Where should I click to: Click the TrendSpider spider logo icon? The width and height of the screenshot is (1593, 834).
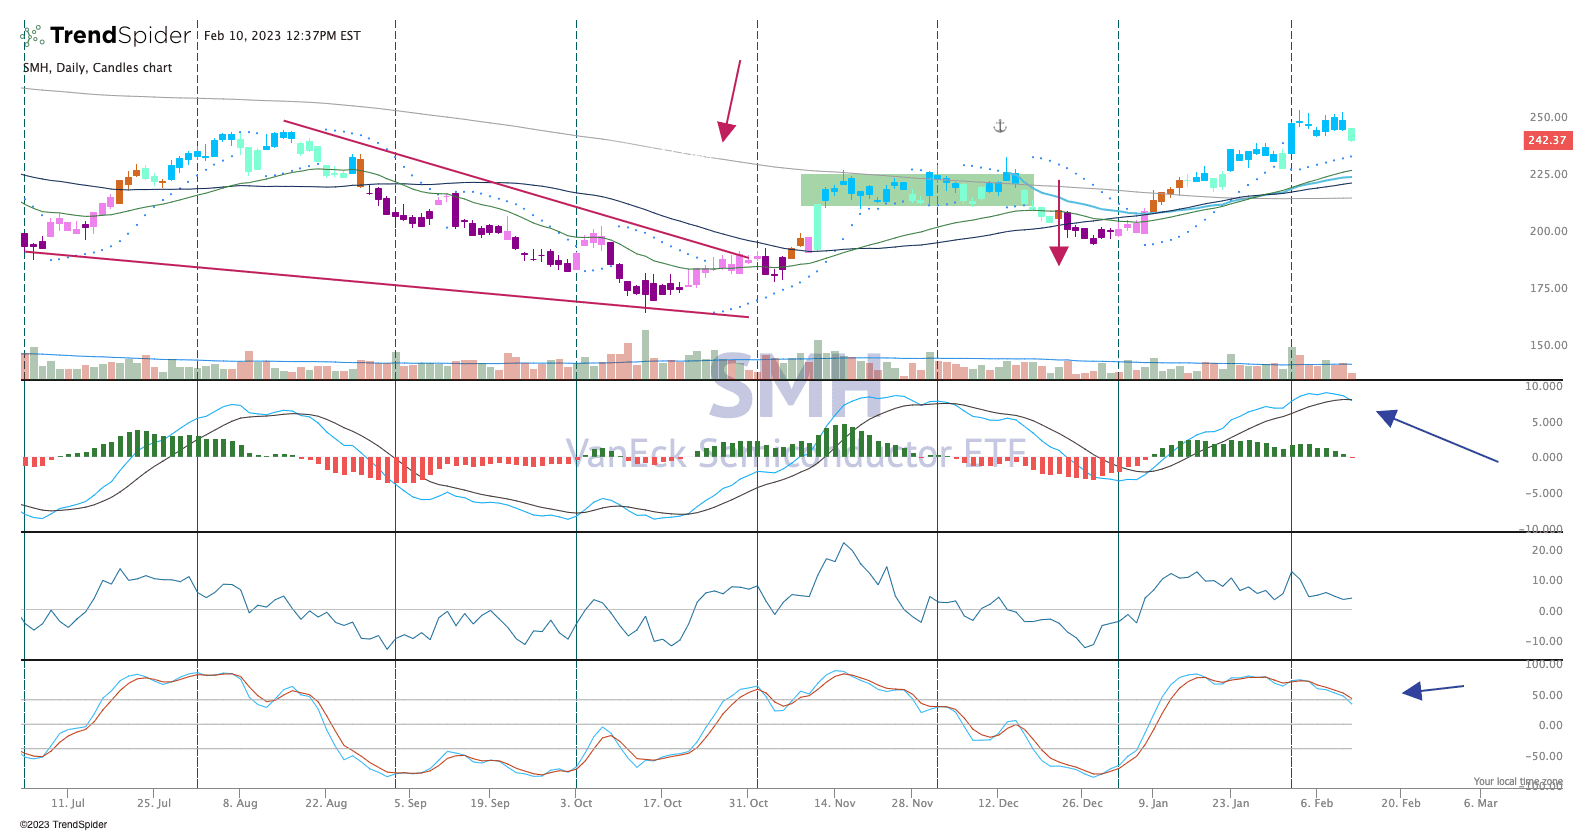click(x=32, y=36)
